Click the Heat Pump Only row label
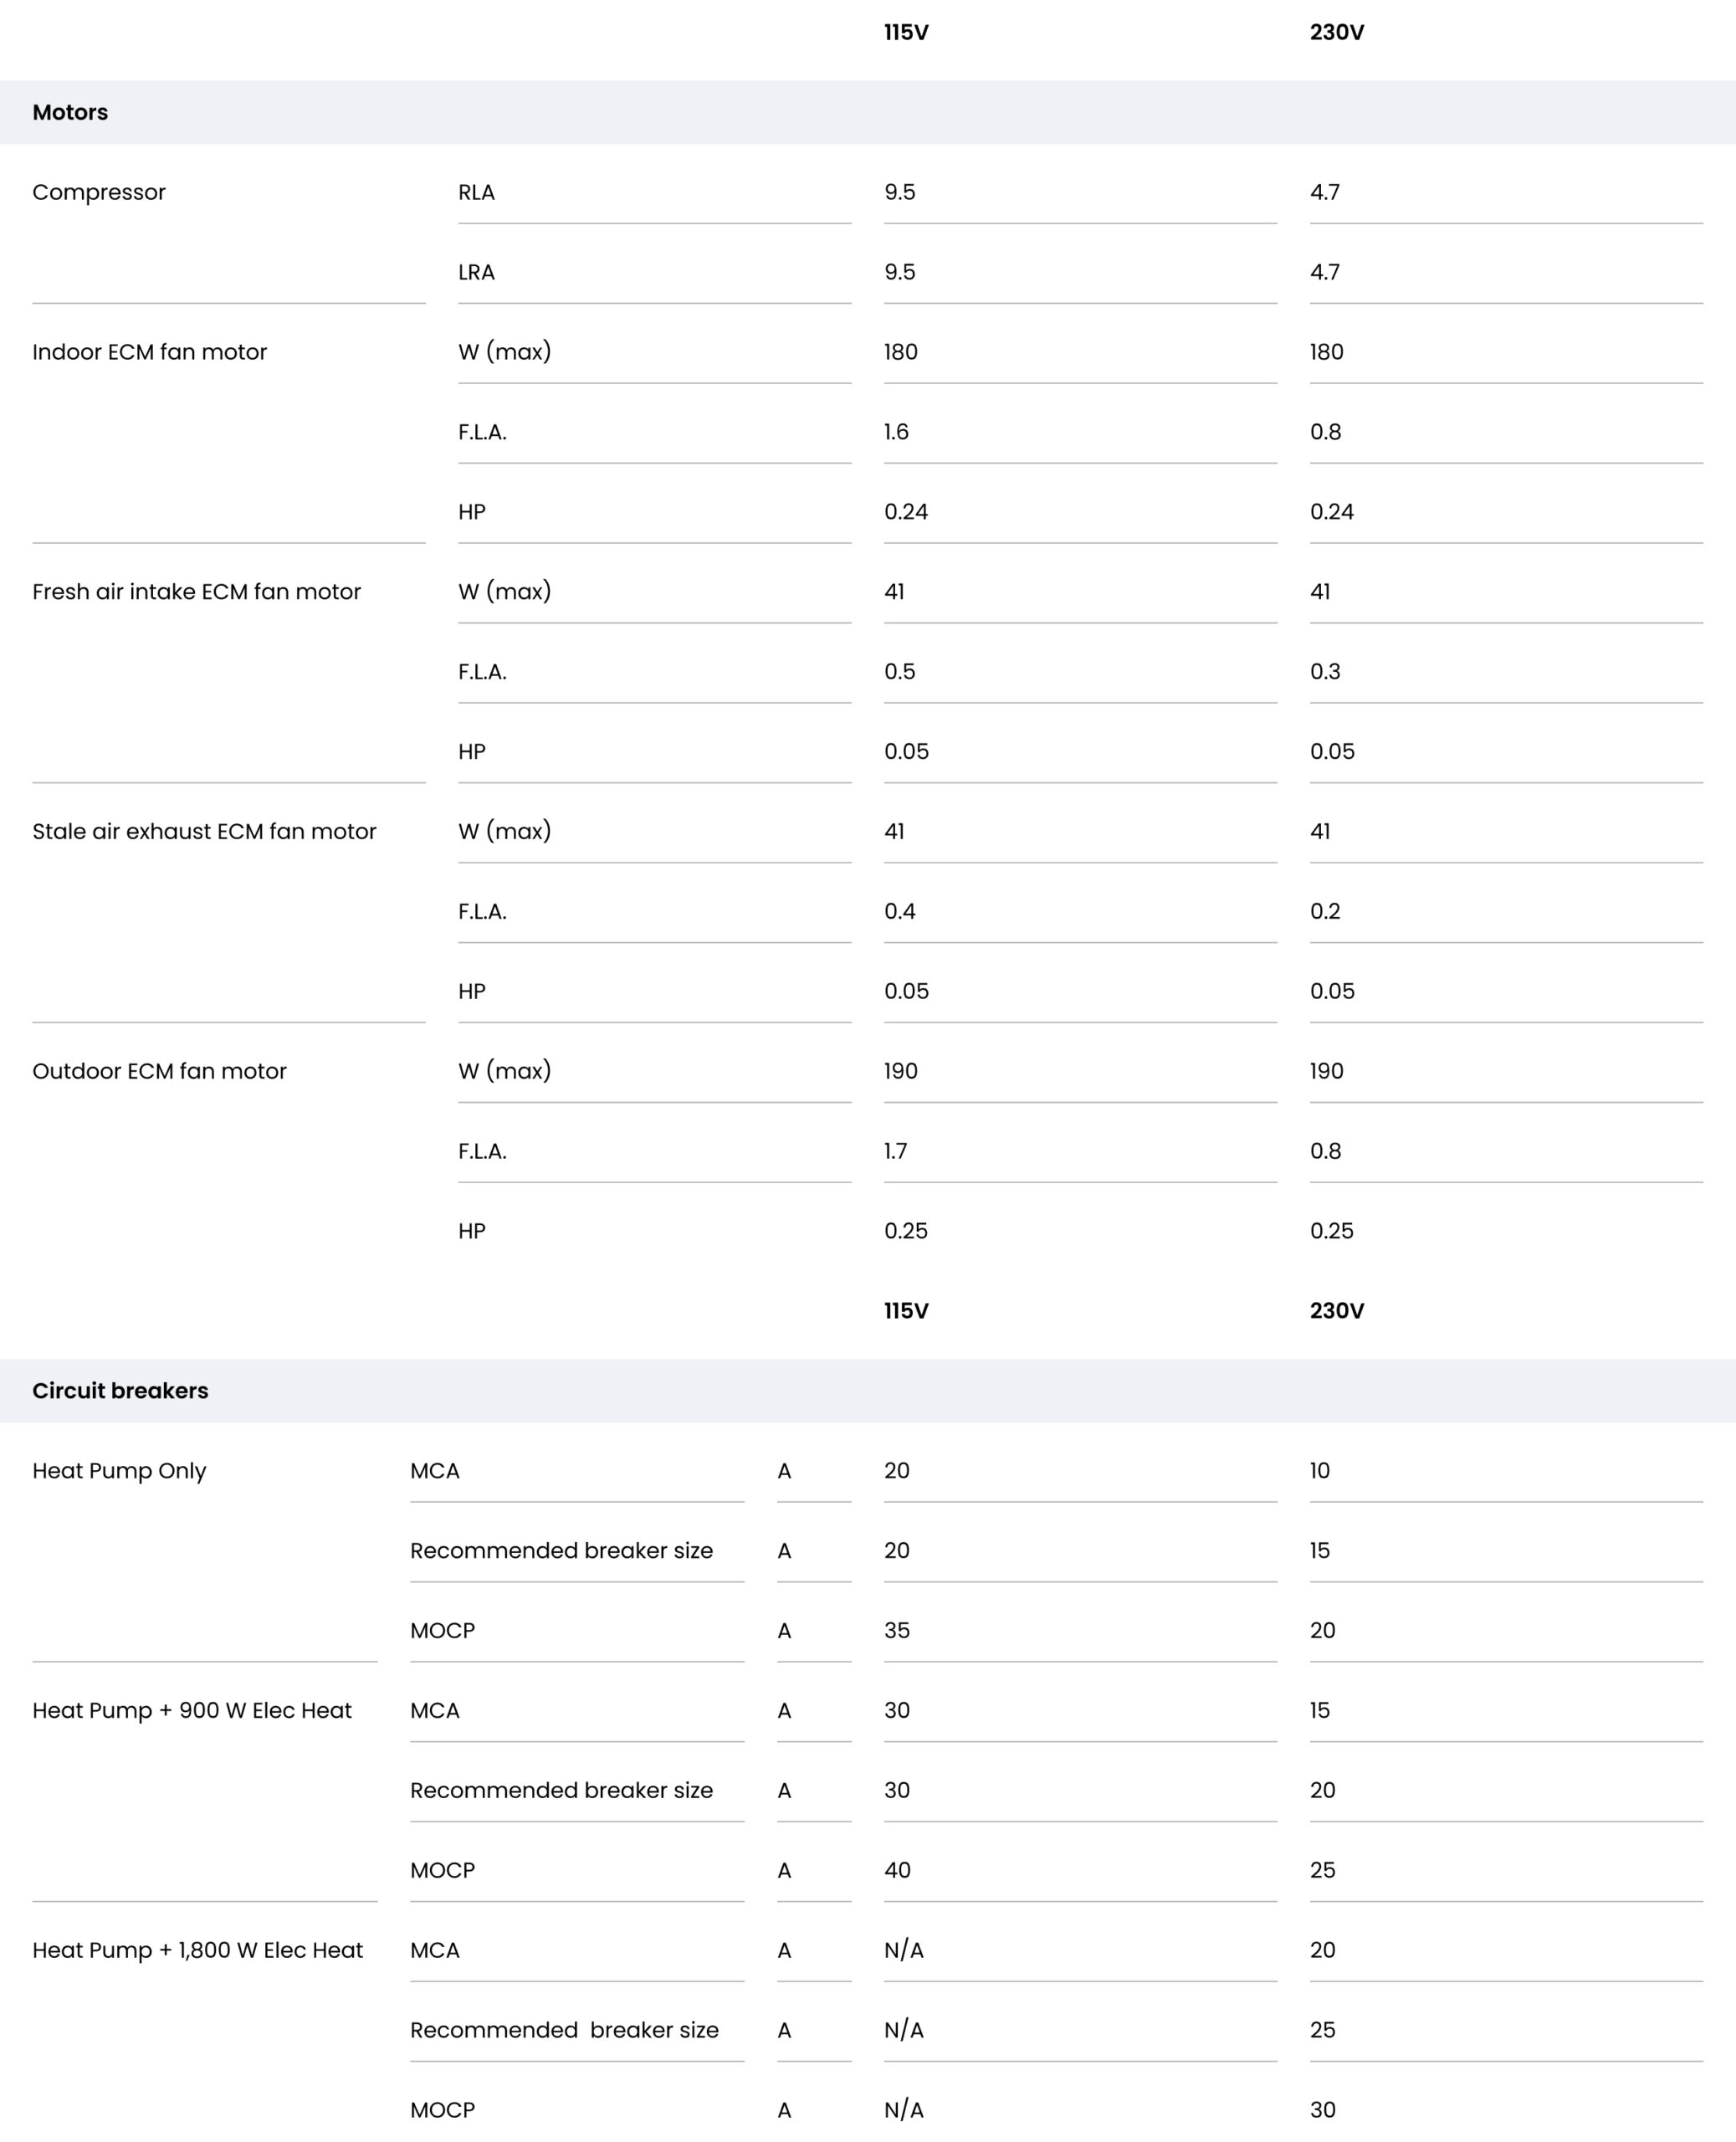1736x2142 pixels. click(119, 1471)
